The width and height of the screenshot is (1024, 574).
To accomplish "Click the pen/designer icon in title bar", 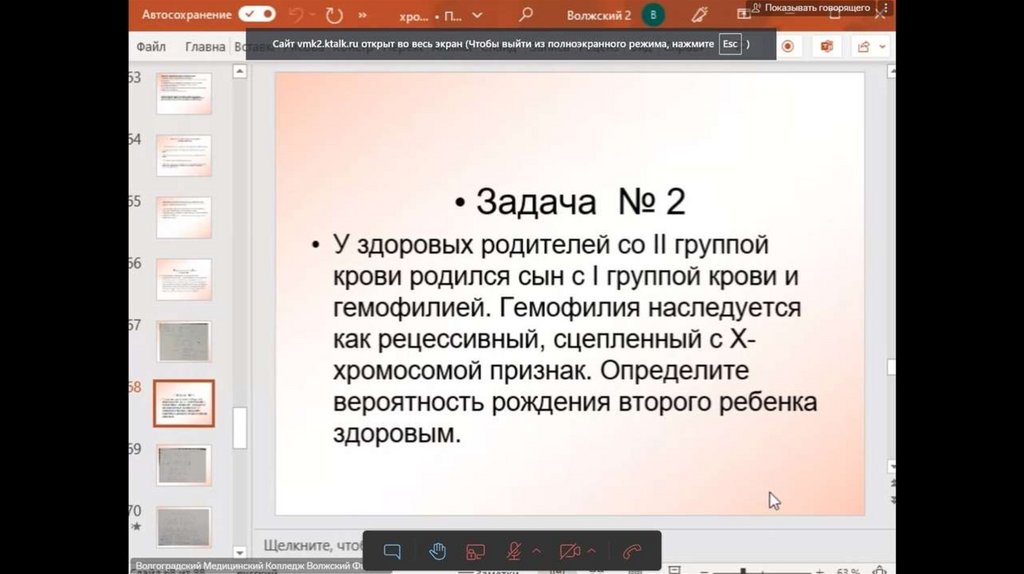I will [699, 15].
